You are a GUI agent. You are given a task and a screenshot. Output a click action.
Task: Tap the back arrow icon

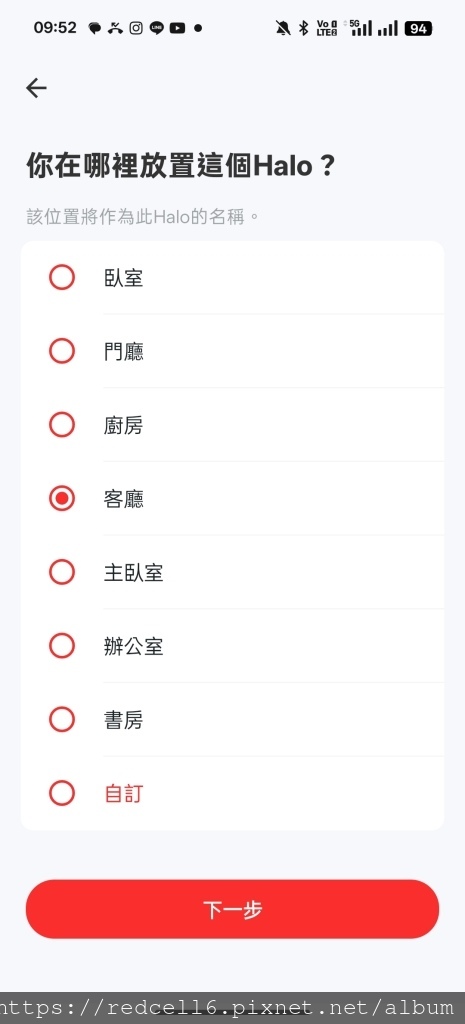coord(36,88)
